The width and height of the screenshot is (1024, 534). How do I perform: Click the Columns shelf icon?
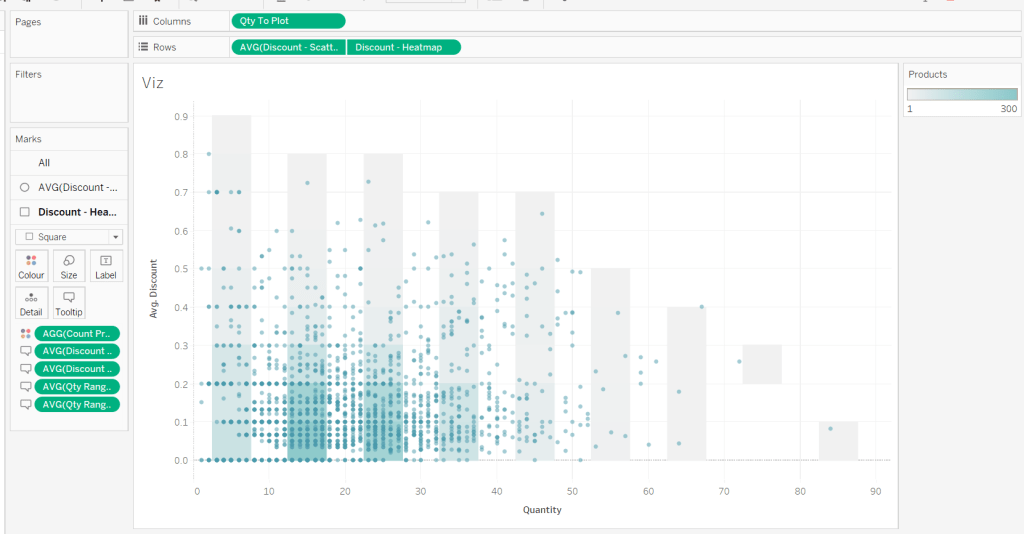click(x=144, y=21)
